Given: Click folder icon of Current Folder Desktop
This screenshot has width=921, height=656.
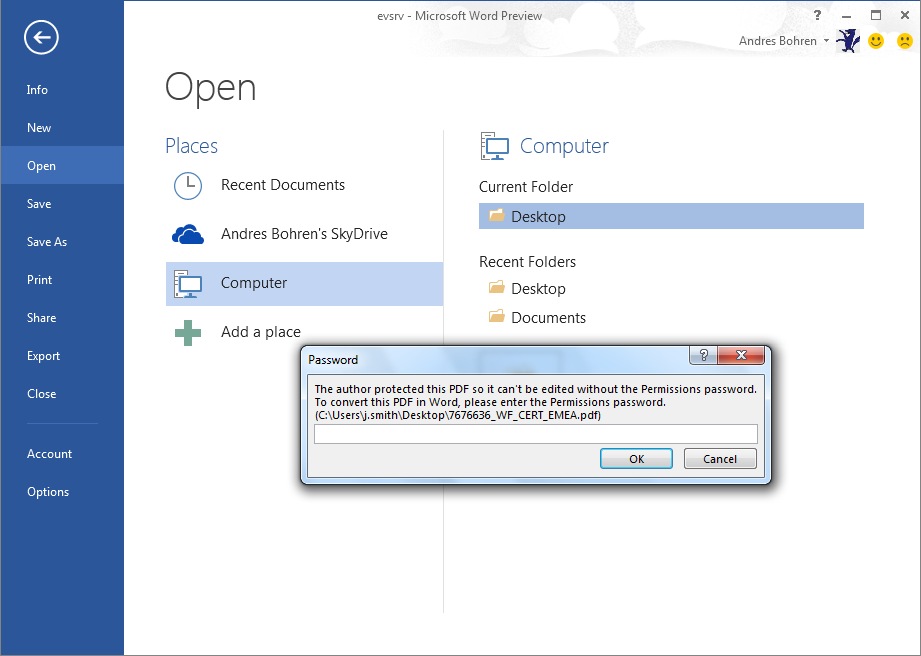Looking at the screenshot, I should point(497,215).
